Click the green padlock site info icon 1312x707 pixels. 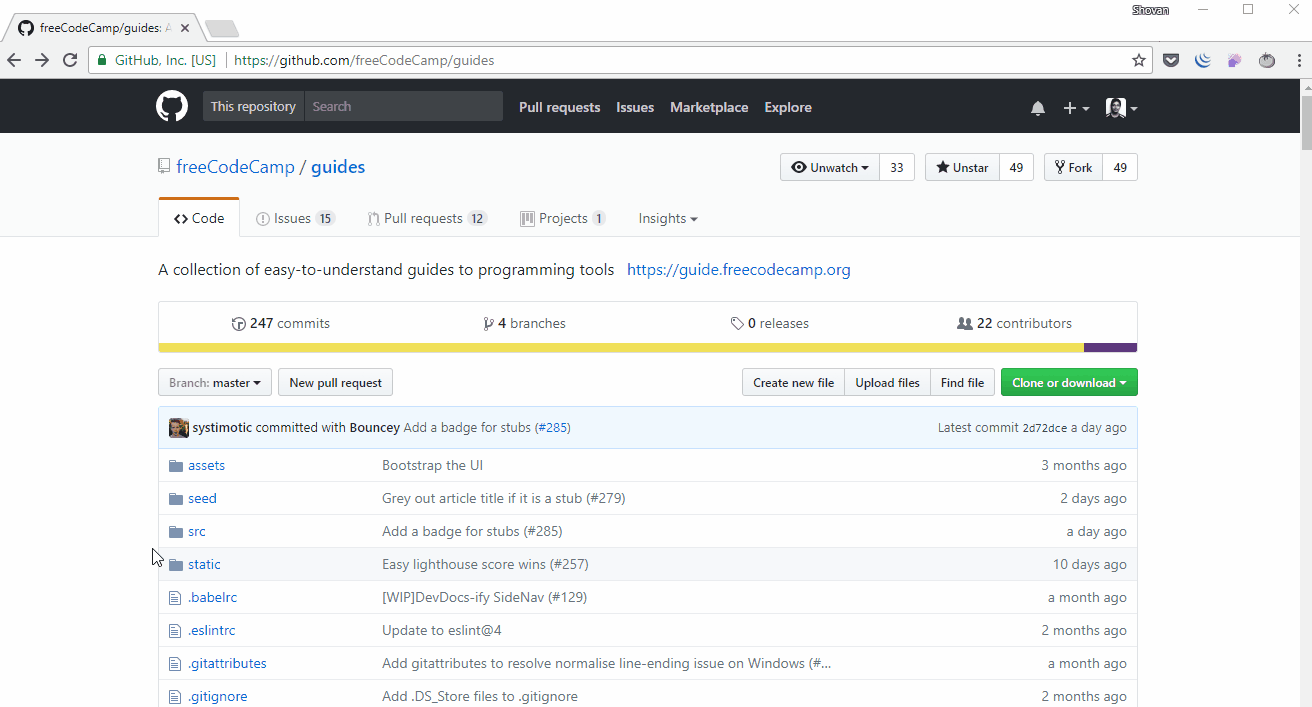pyautogui.click(x=102, y=60)
